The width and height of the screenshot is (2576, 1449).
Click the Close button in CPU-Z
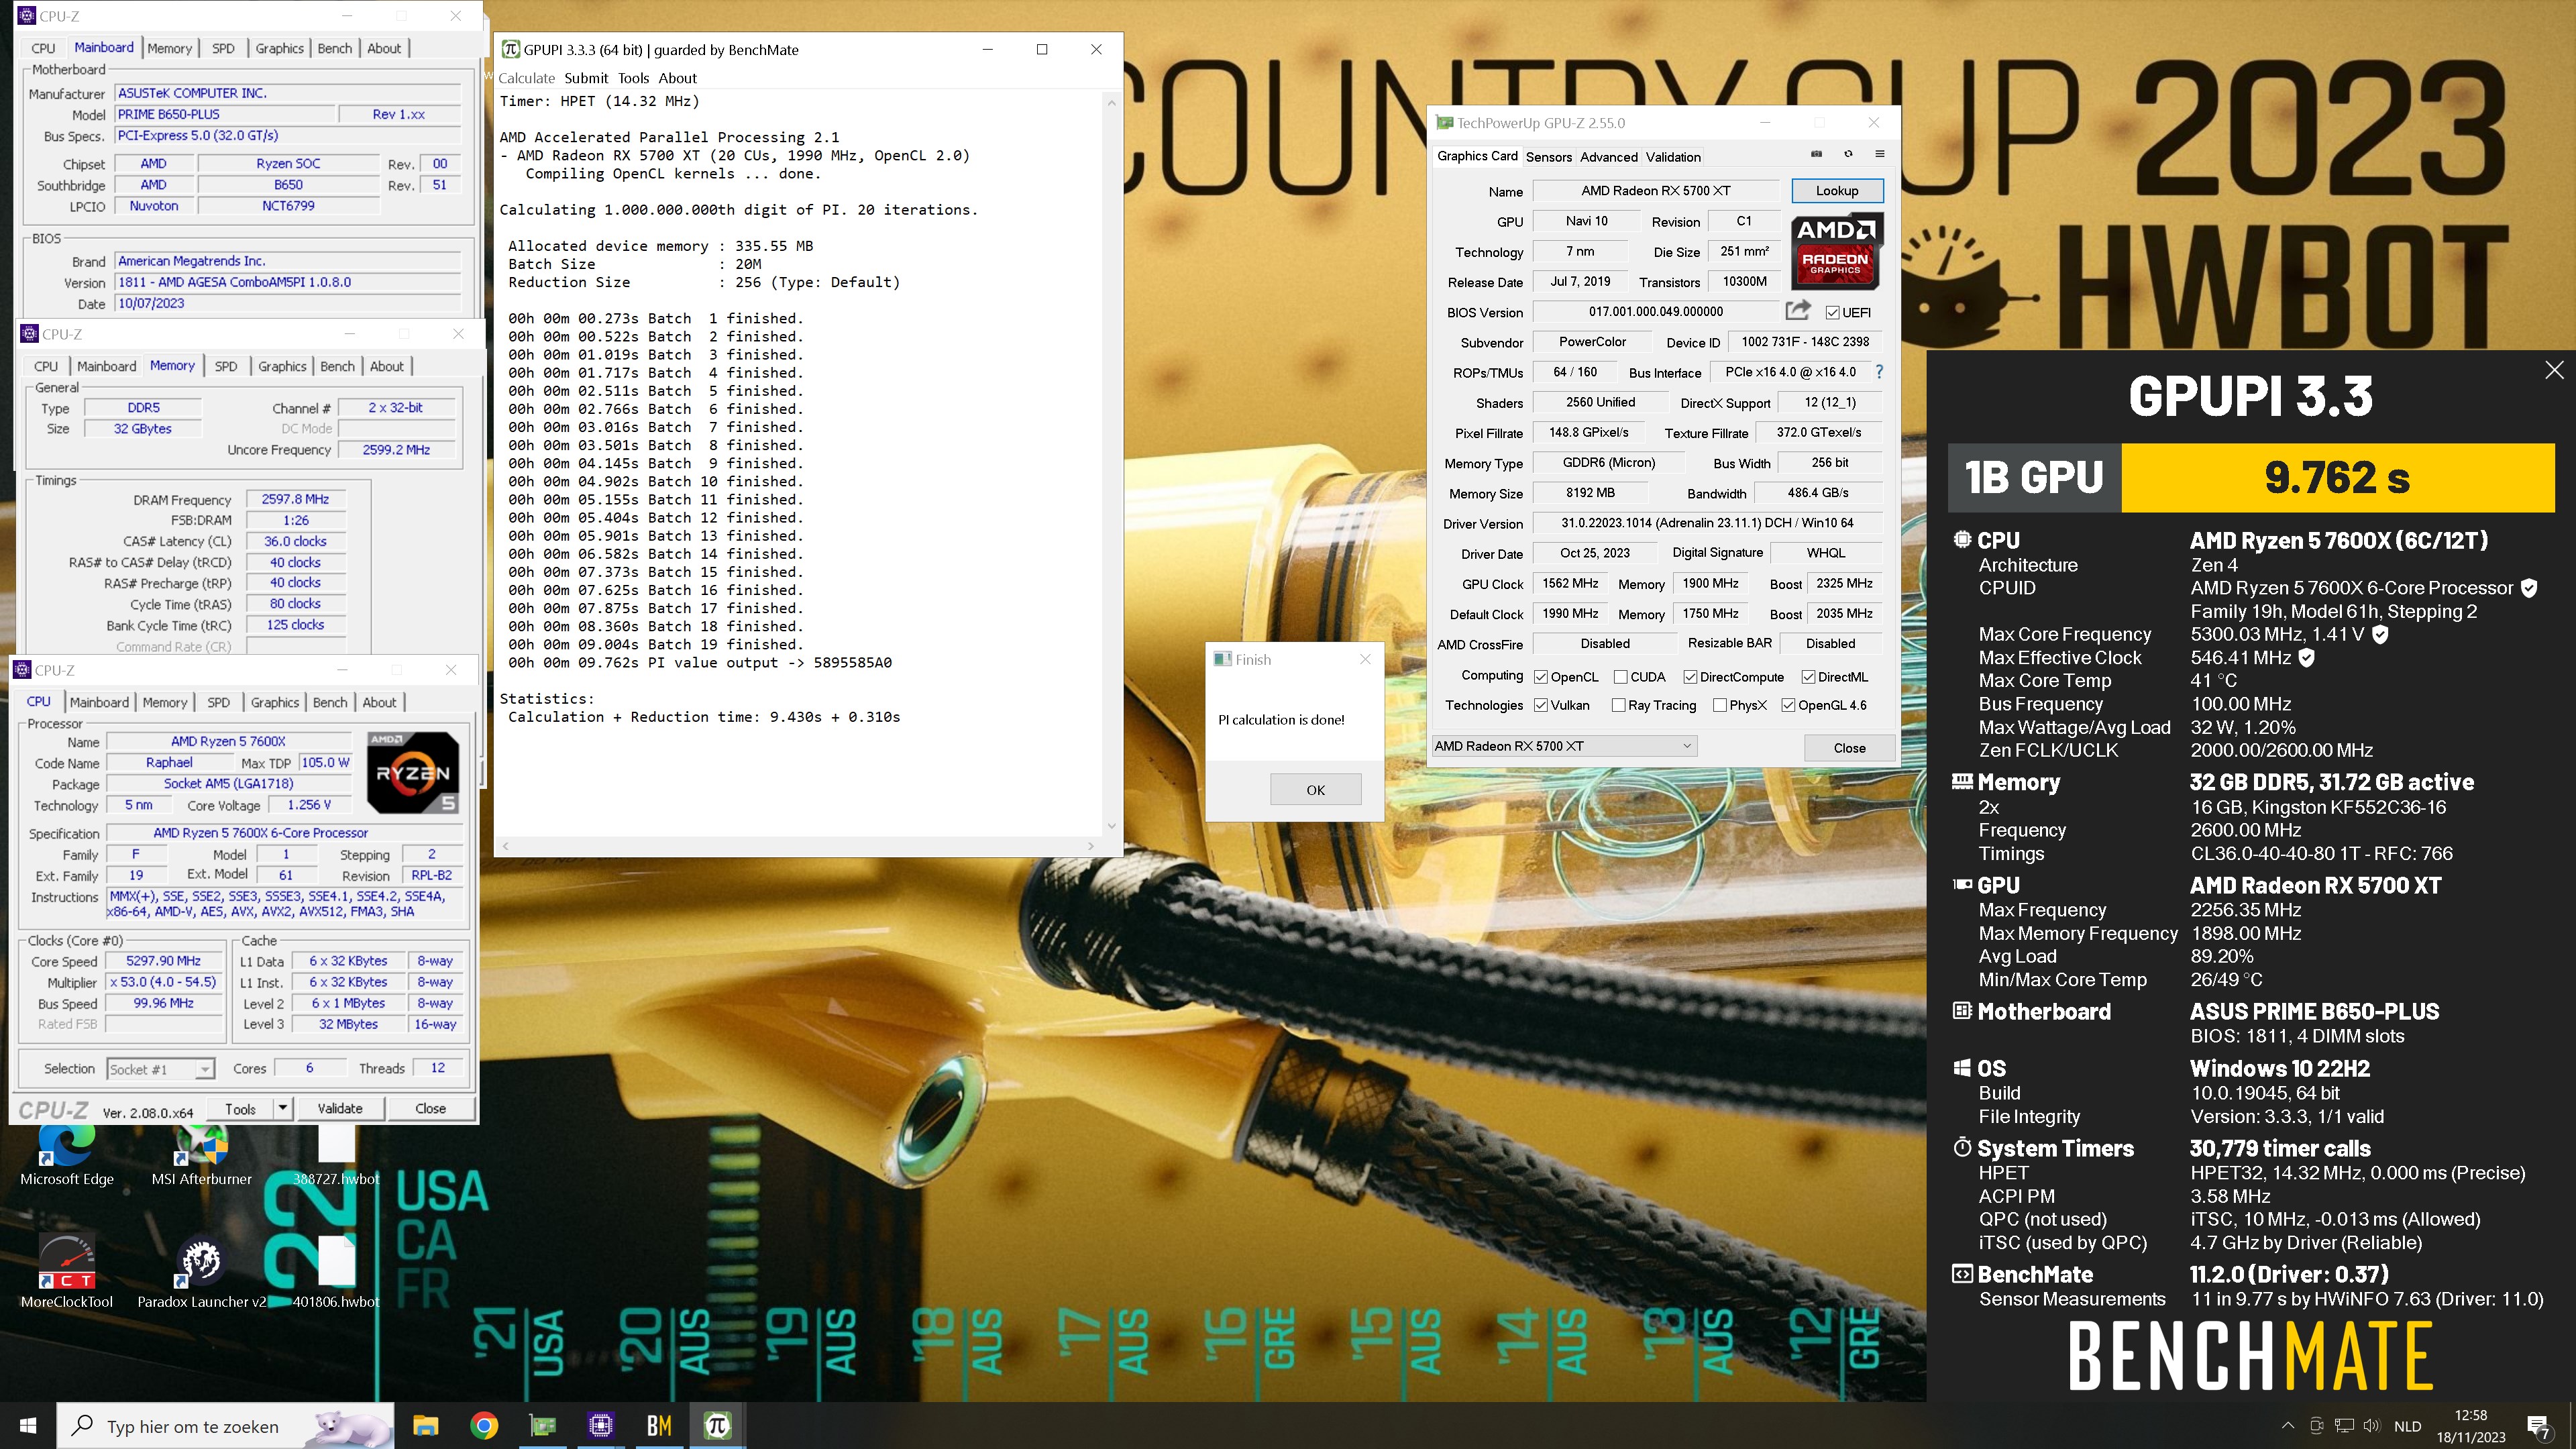430,1108
